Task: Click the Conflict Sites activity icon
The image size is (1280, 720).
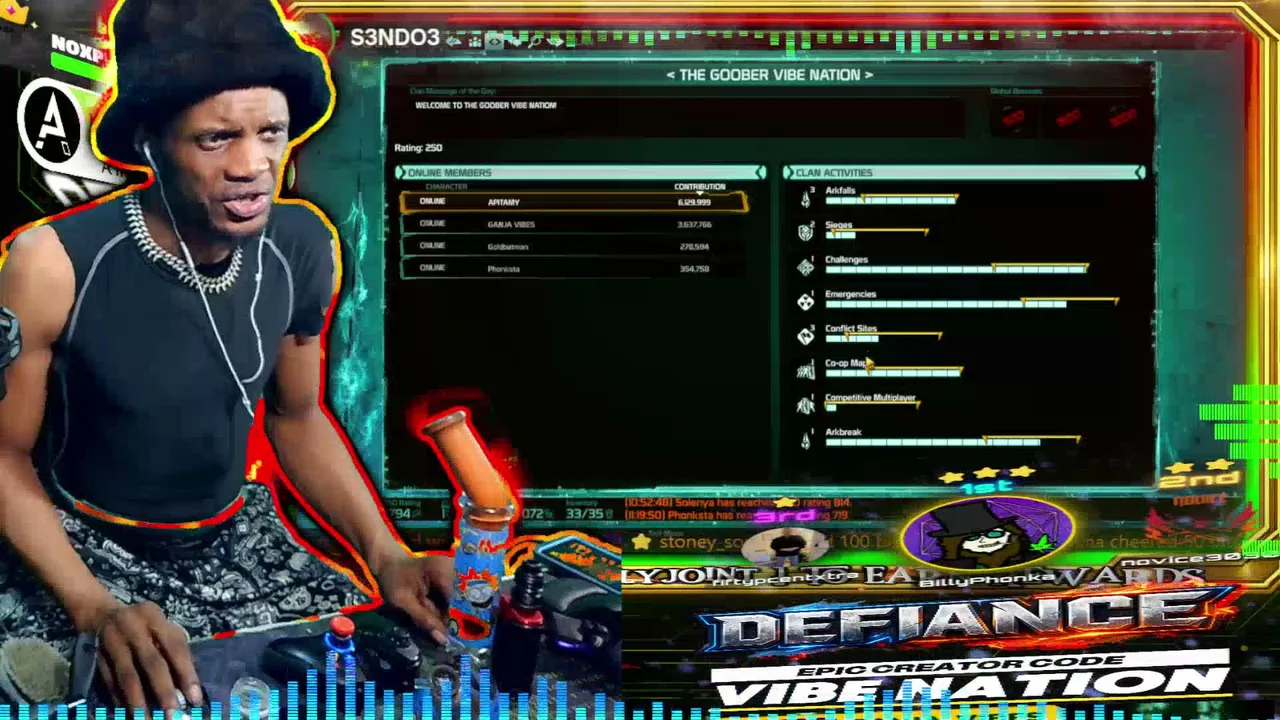Action: tap(806, 336)
